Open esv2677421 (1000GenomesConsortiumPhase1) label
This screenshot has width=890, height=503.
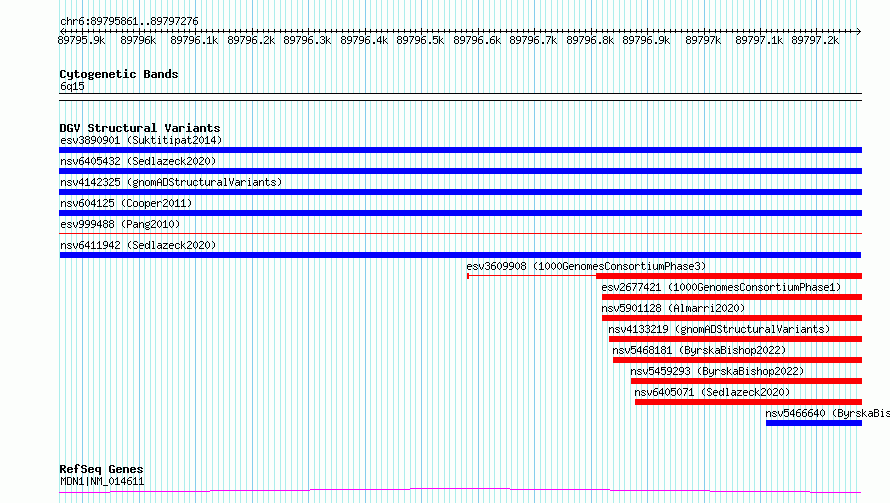coord(721,287)
